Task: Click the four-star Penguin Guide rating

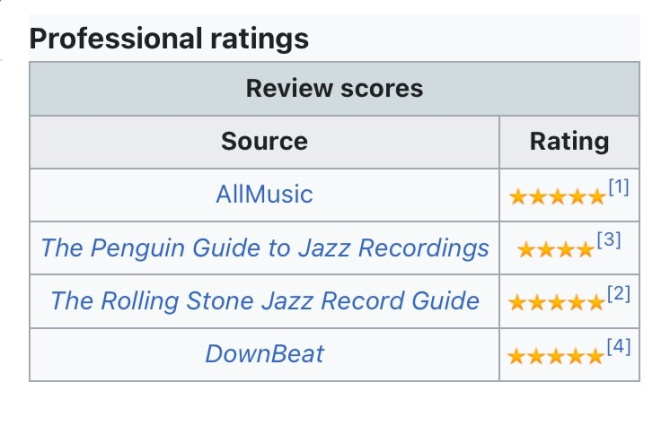Action: [x=555, y=250]
